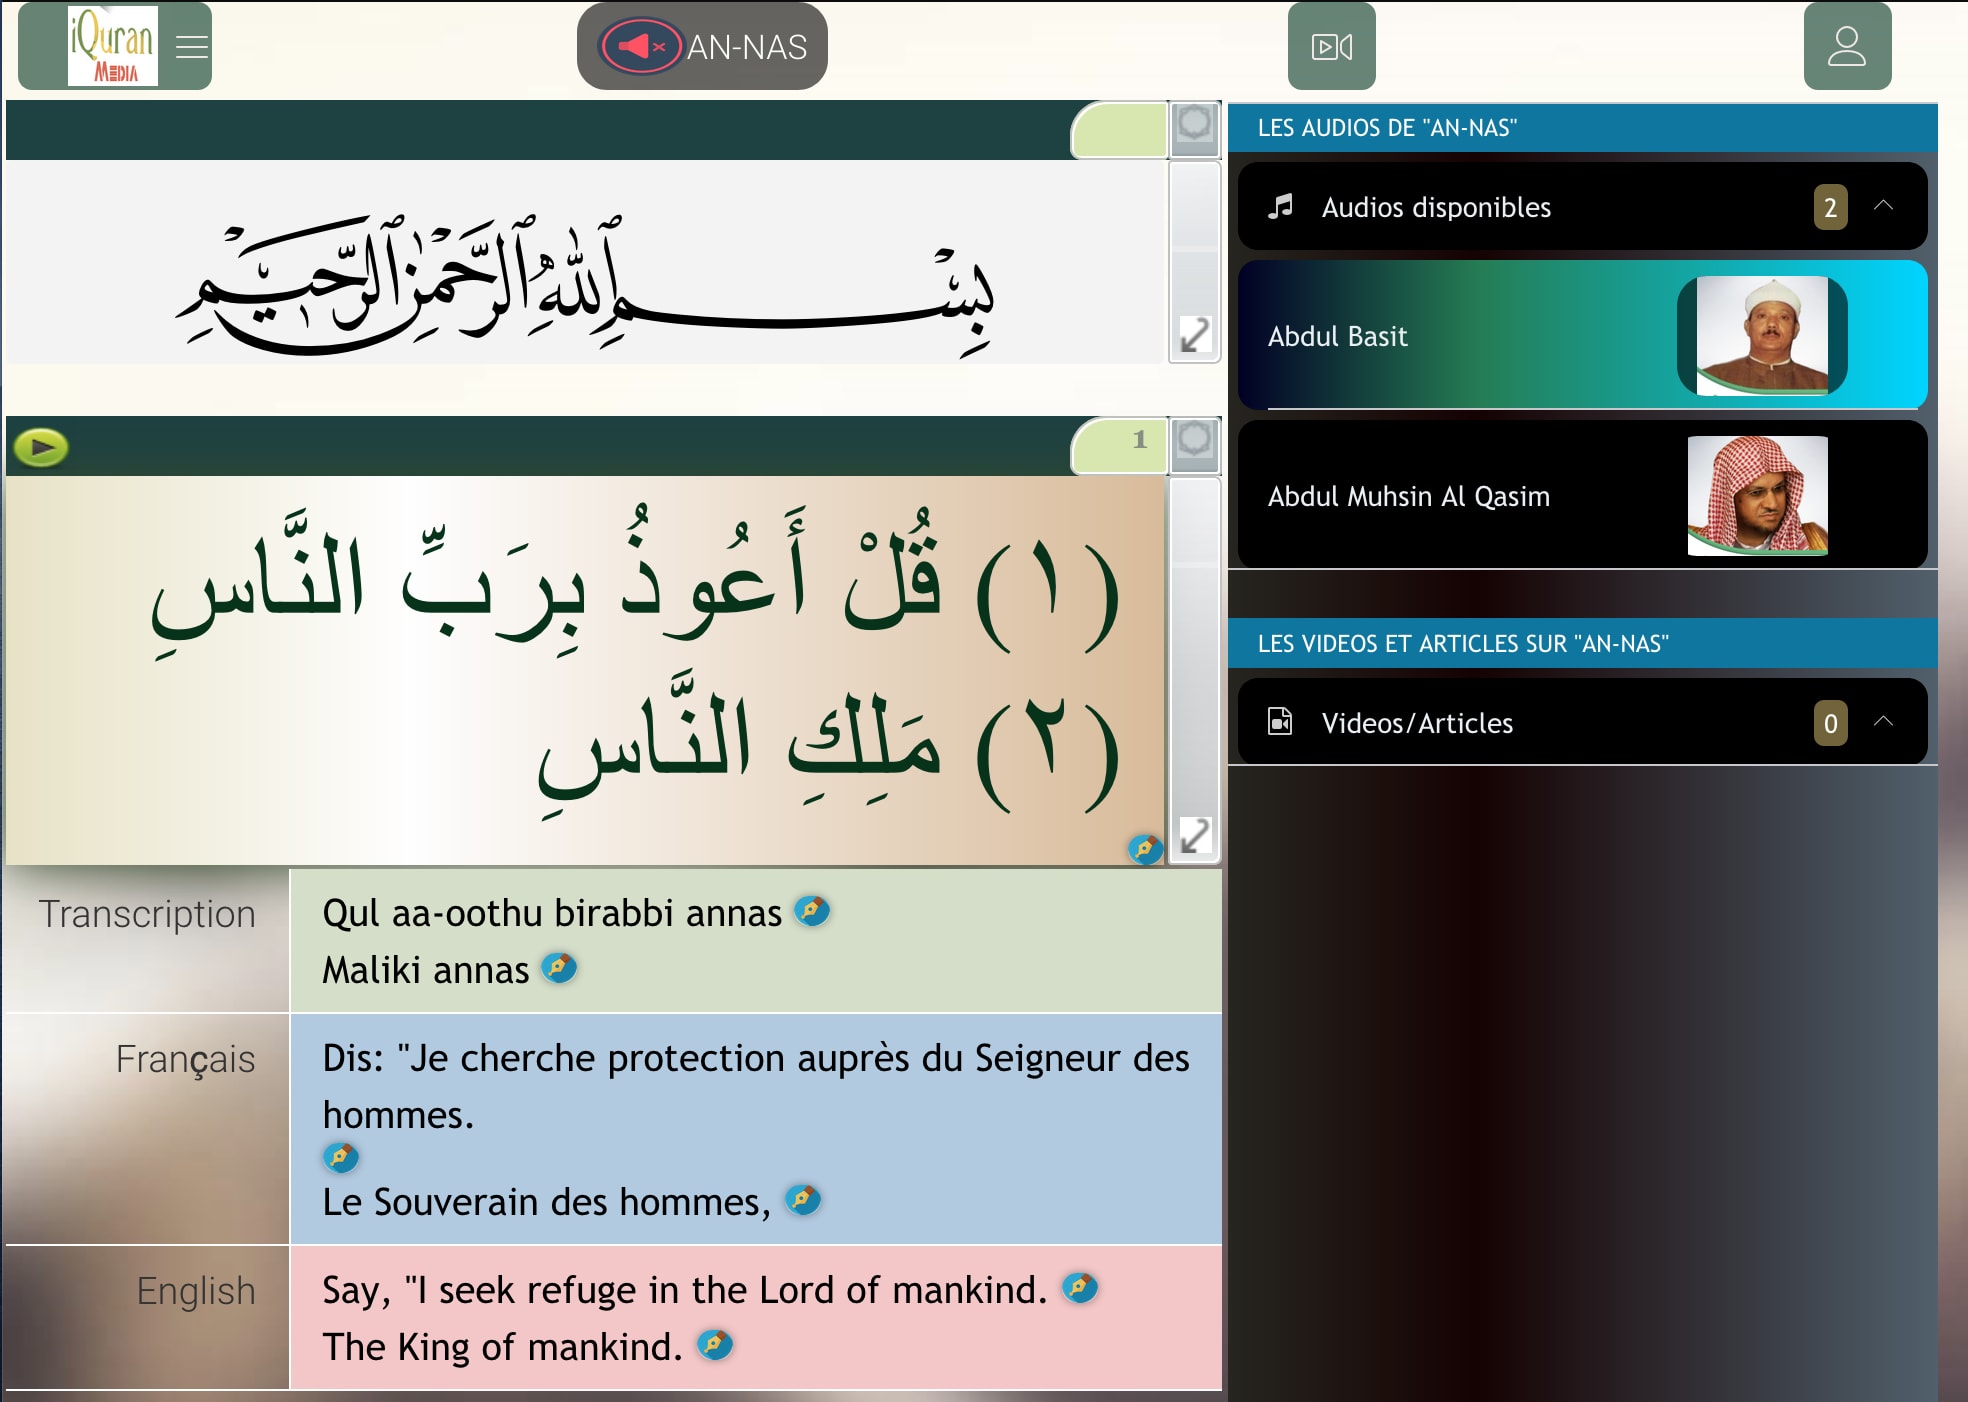This screenshot has height=1402, width=1968.
Task: Click the arrow icon in the Bismillah panel
Action: tap(1194, 335)
